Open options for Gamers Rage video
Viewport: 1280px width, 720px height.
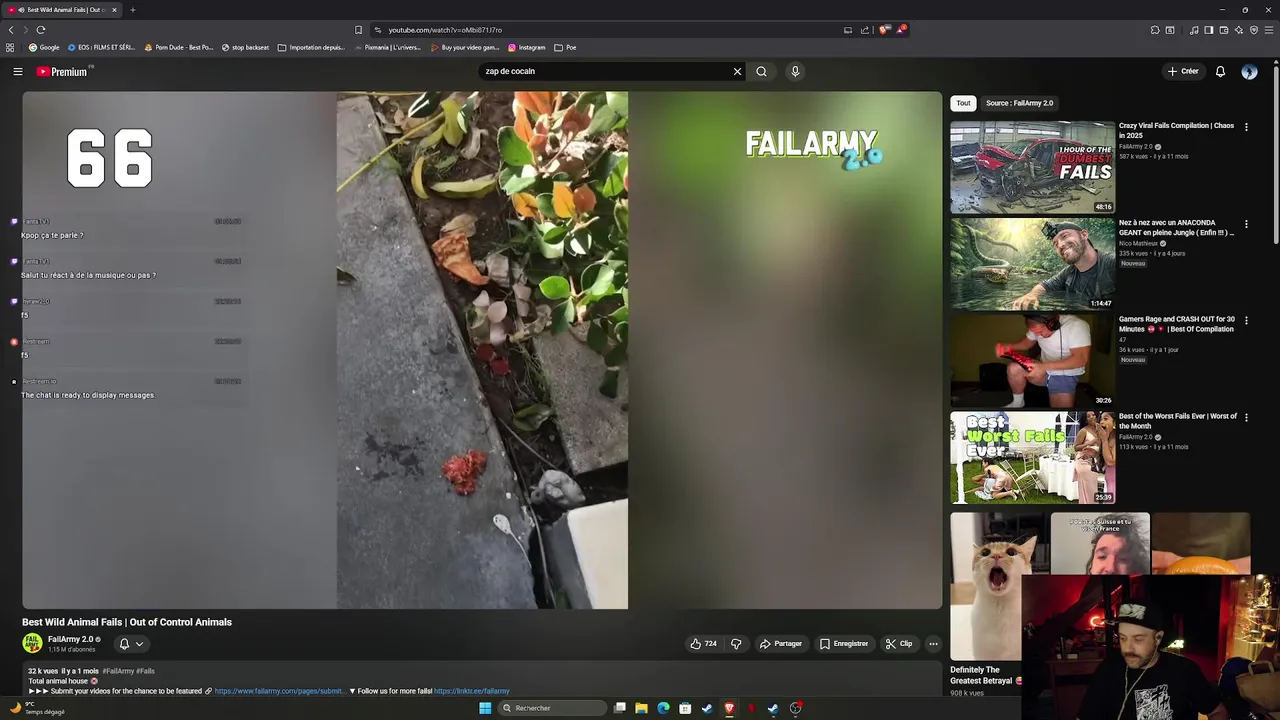point(1246,321)
